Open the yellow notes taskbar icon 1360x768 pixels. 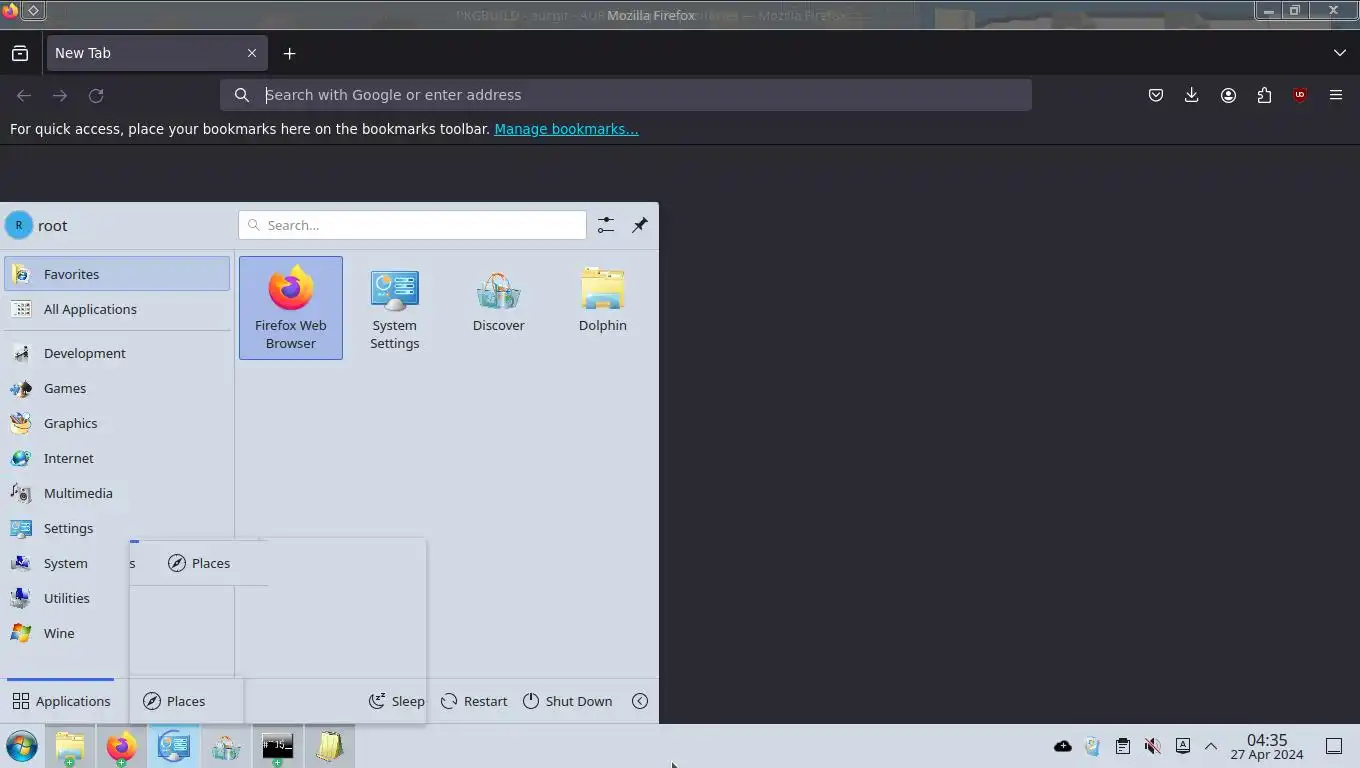329,746
